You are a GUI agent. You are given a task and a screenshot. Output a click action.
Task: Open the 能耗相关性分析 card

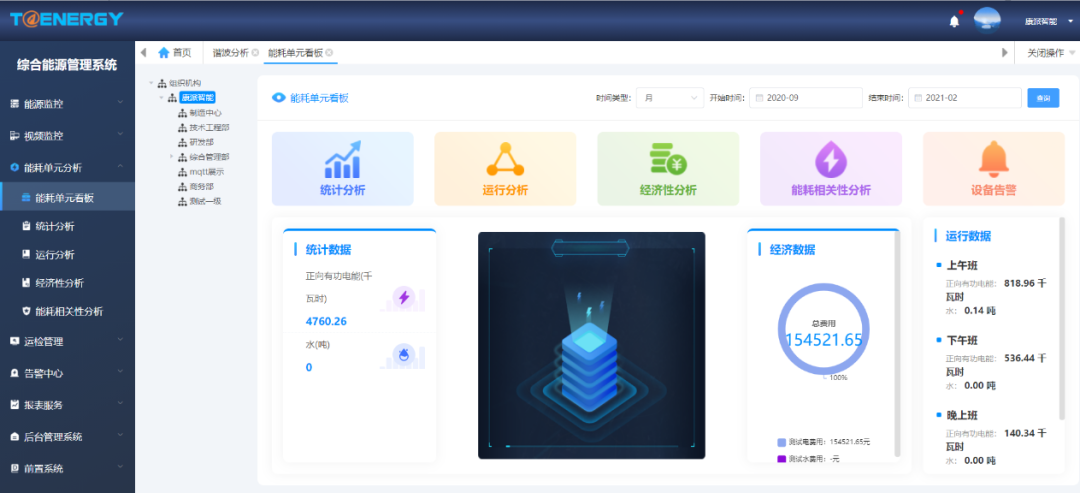pos(831,169)
